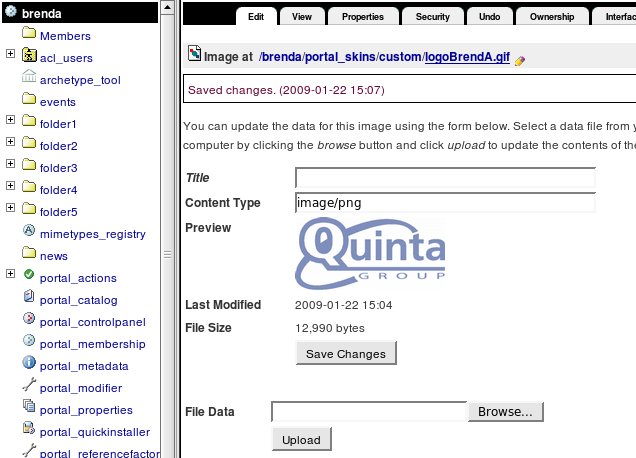Expand the portal_actions tree node
Screen dimensions: 636x458
(10, 277)
